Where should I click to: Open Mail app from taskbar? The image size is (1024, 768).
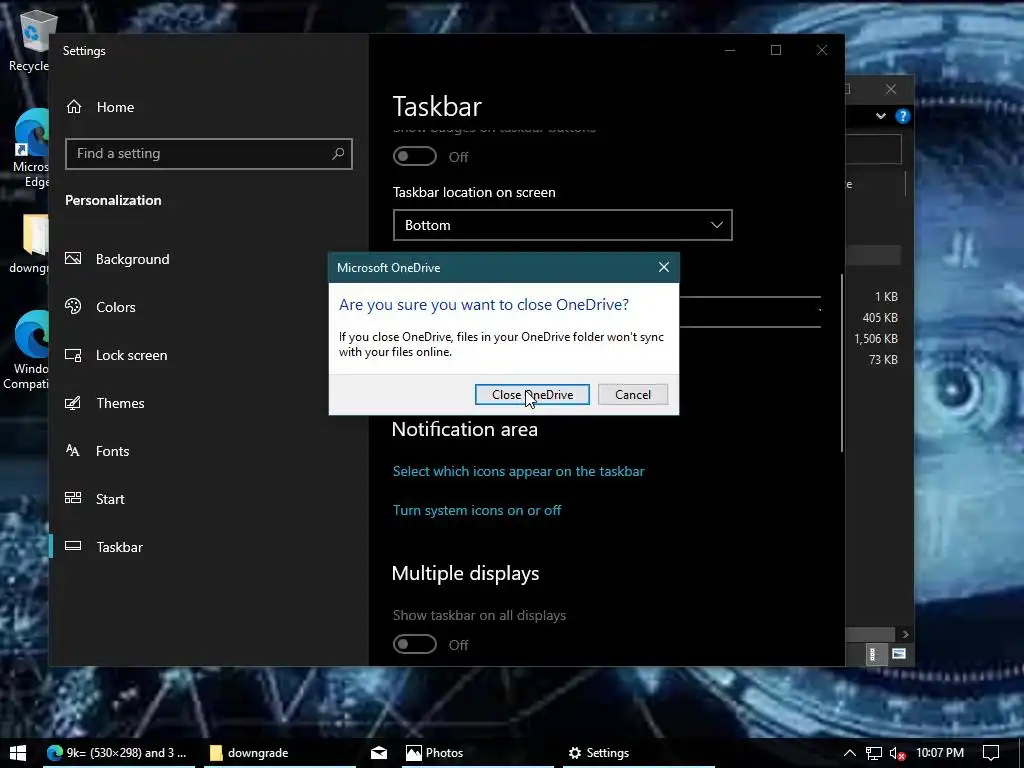coord(379,753)
